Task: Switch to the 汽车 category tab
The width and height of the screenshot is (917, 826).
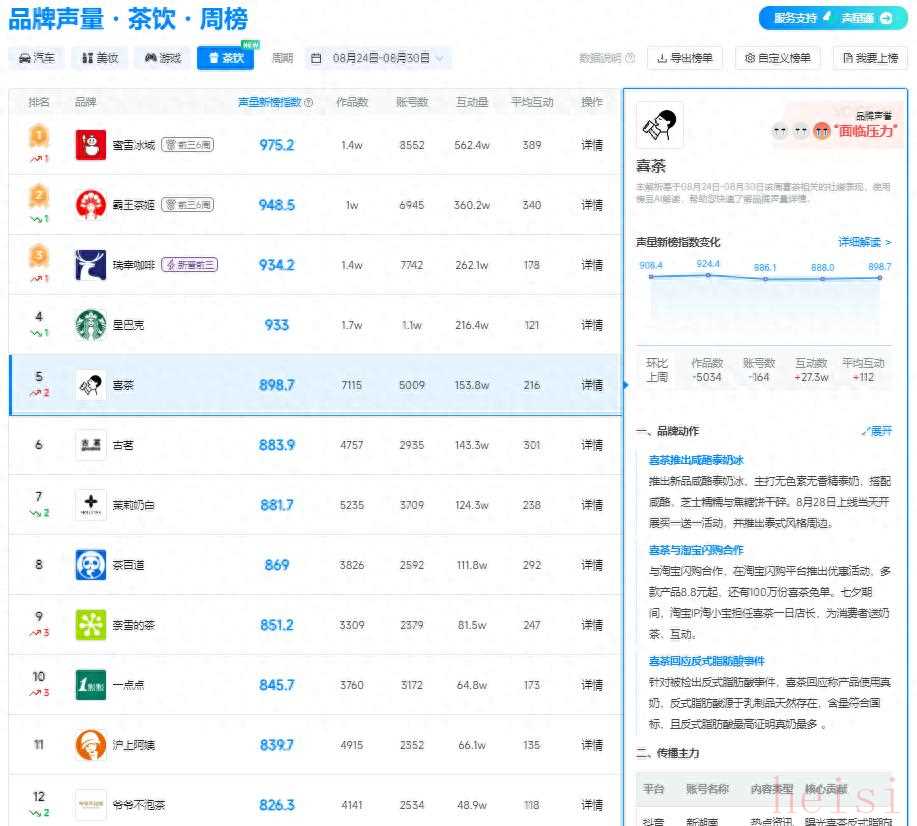Action: (37, 58)
